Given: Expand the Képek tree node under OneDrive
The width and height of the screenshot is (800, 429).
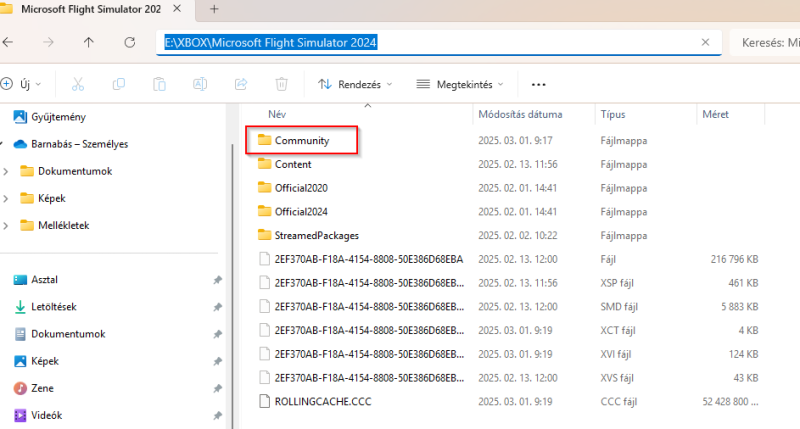Looking at the screenshot, I should tap(6, 198).
